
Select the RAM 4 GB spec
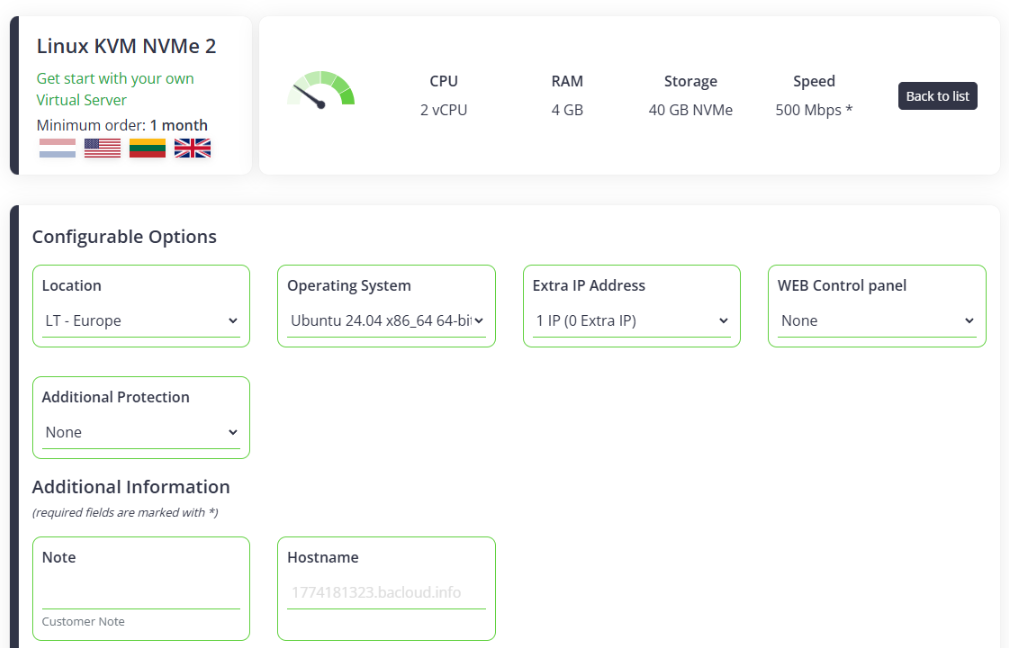click(x=567, y=96)
